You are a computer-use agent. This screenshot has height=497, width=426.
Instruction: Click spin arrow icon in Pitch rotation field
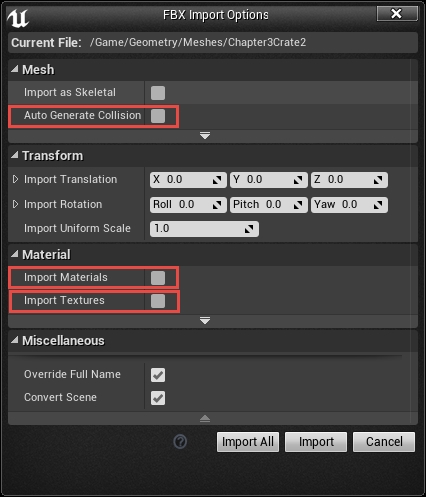point(298,205)
